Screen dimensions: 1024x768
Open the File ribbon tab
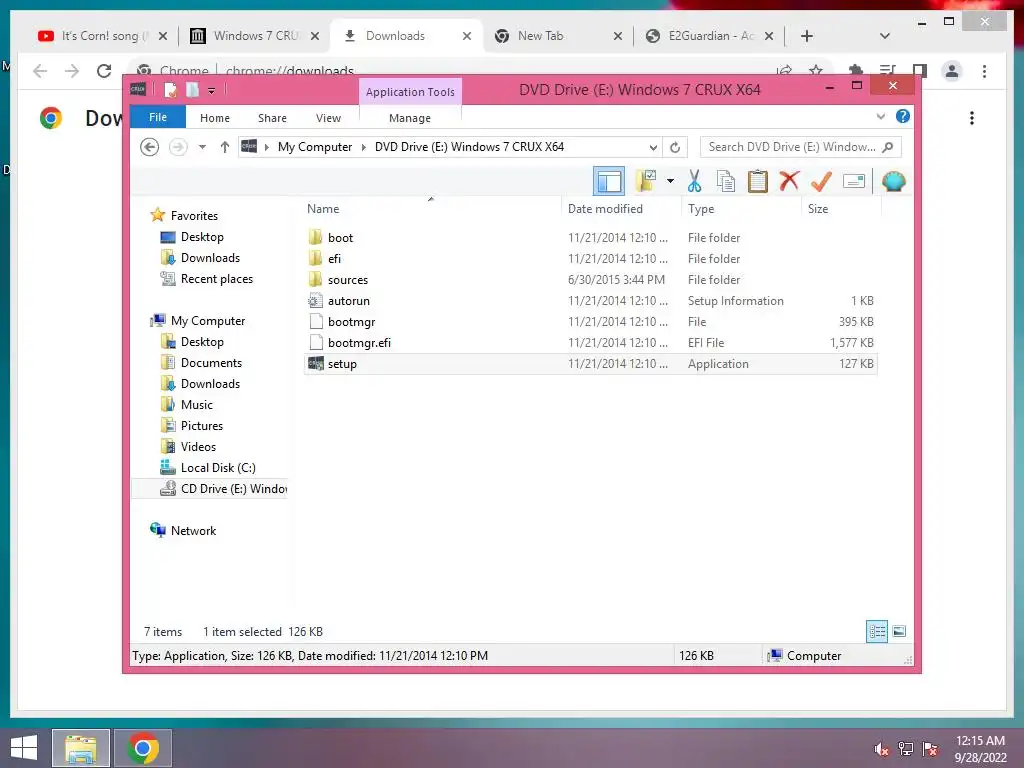tap(158, 117)
